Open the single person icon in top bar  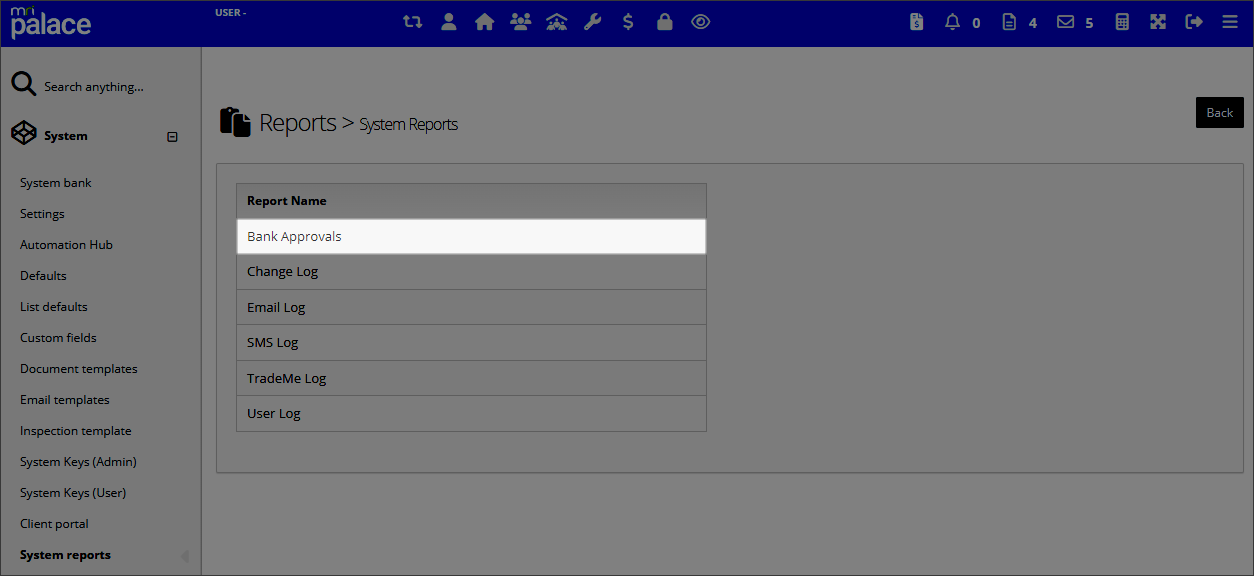click(x=449, y=21)
